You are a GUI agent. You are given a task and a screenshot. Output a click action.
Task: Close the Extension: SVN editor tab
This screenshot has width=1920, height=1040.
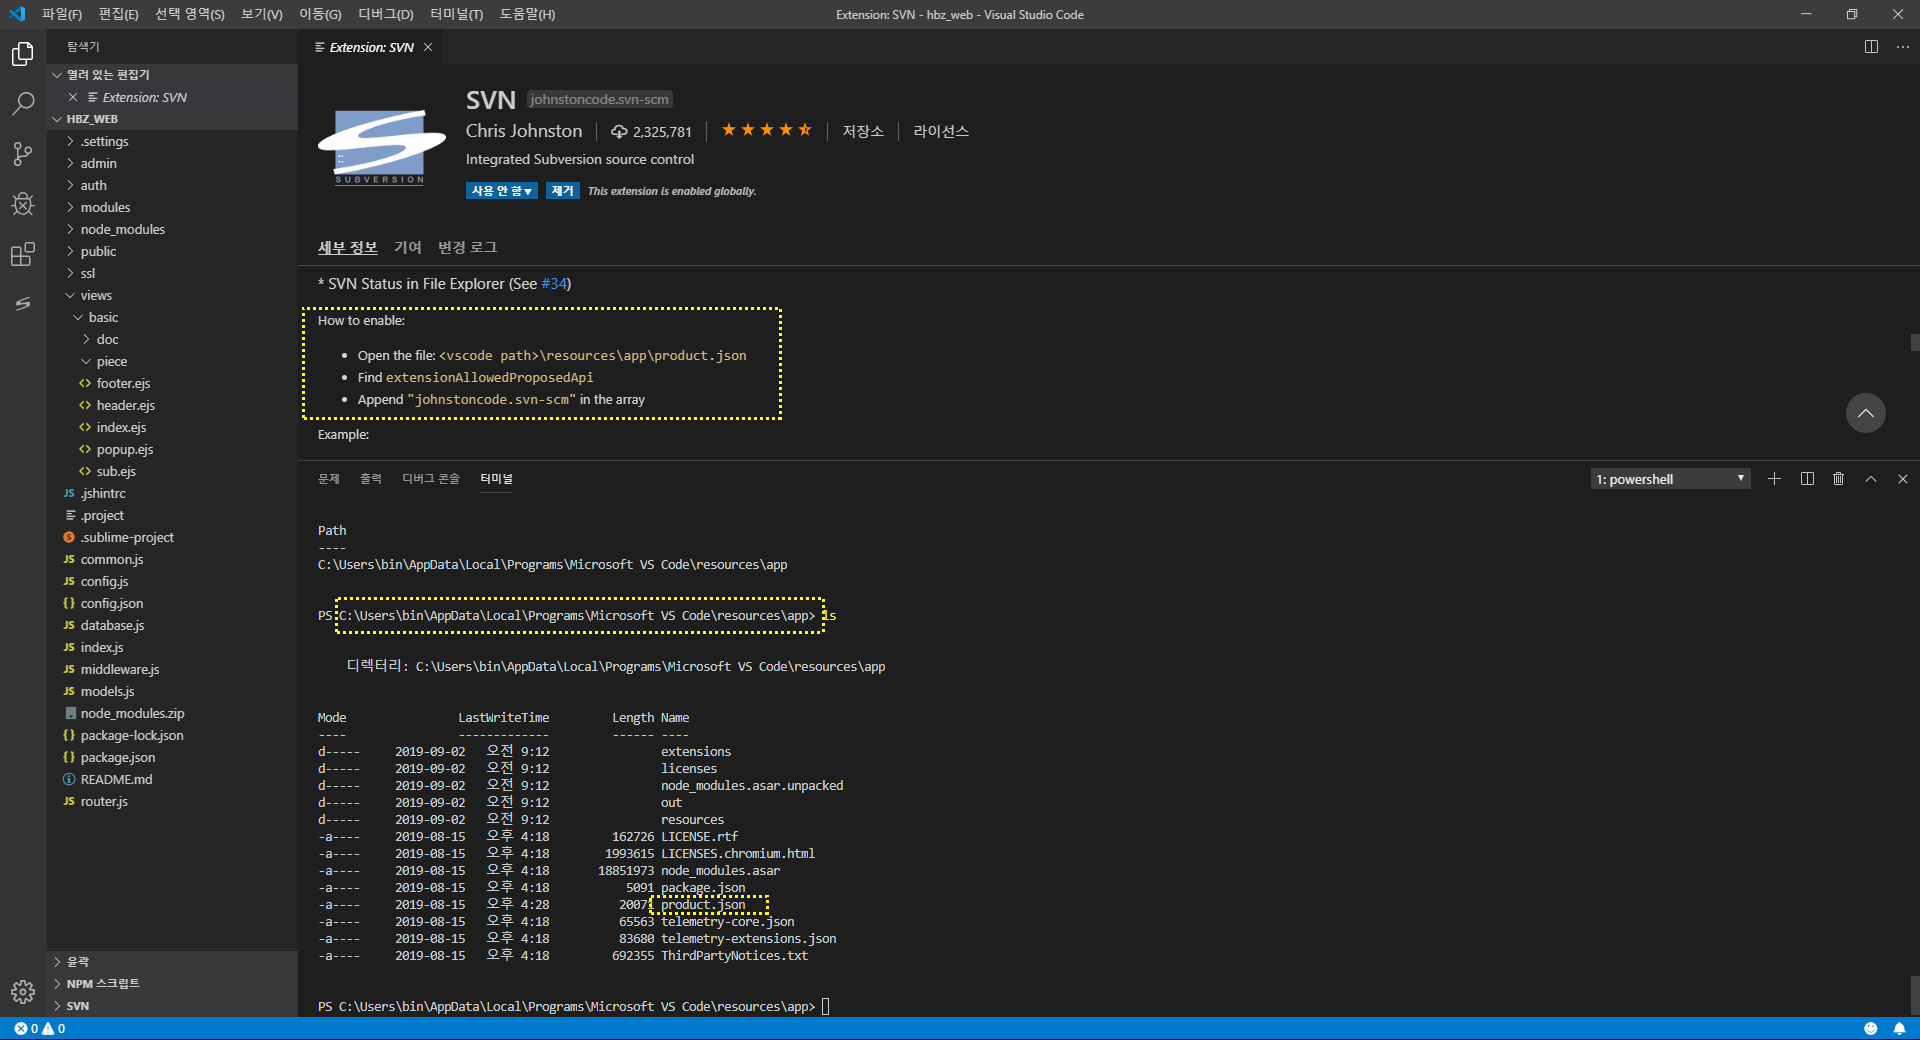click(428, 47)
